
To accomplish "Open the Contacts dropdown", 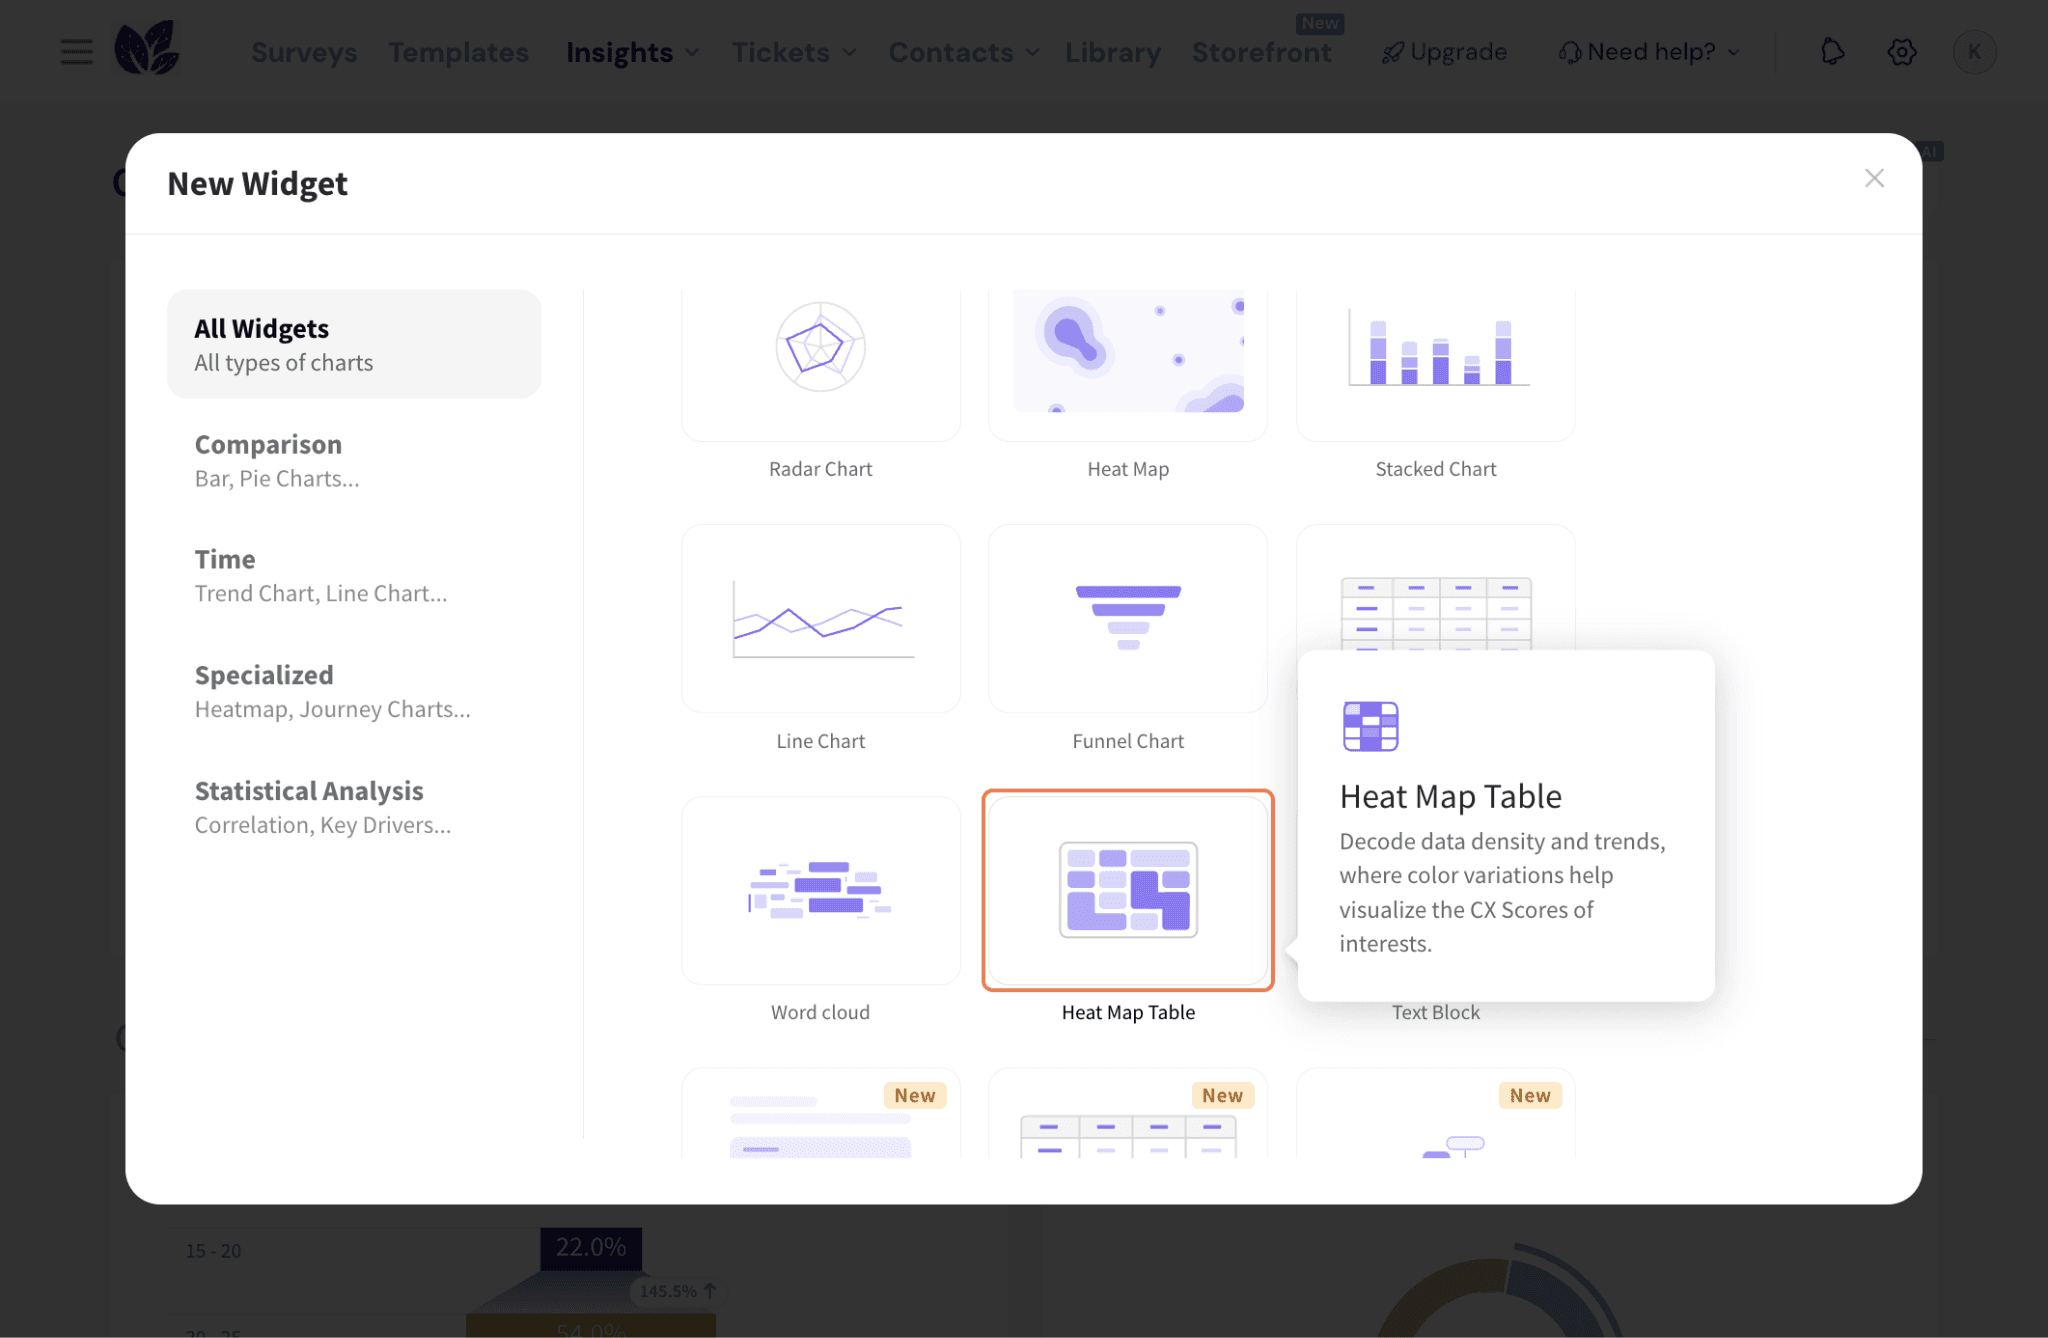I will click(963, 52).
